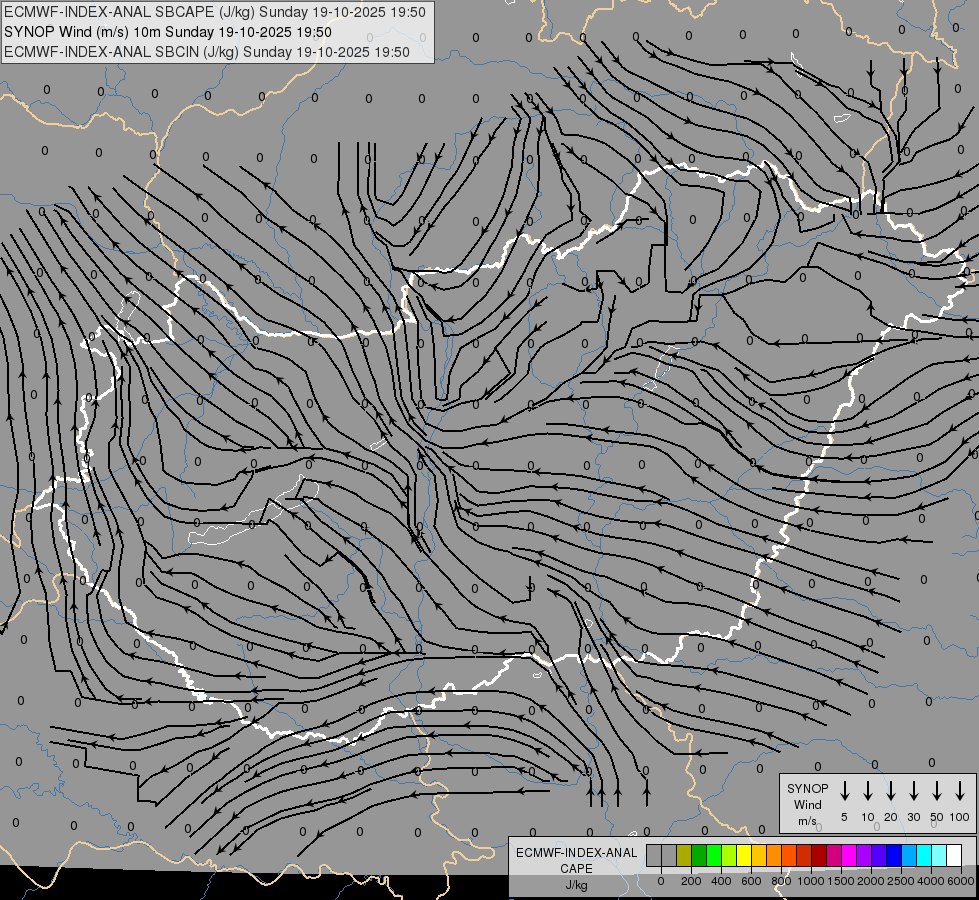Click the '600' value on CAPE scale

tap(751, 881)
